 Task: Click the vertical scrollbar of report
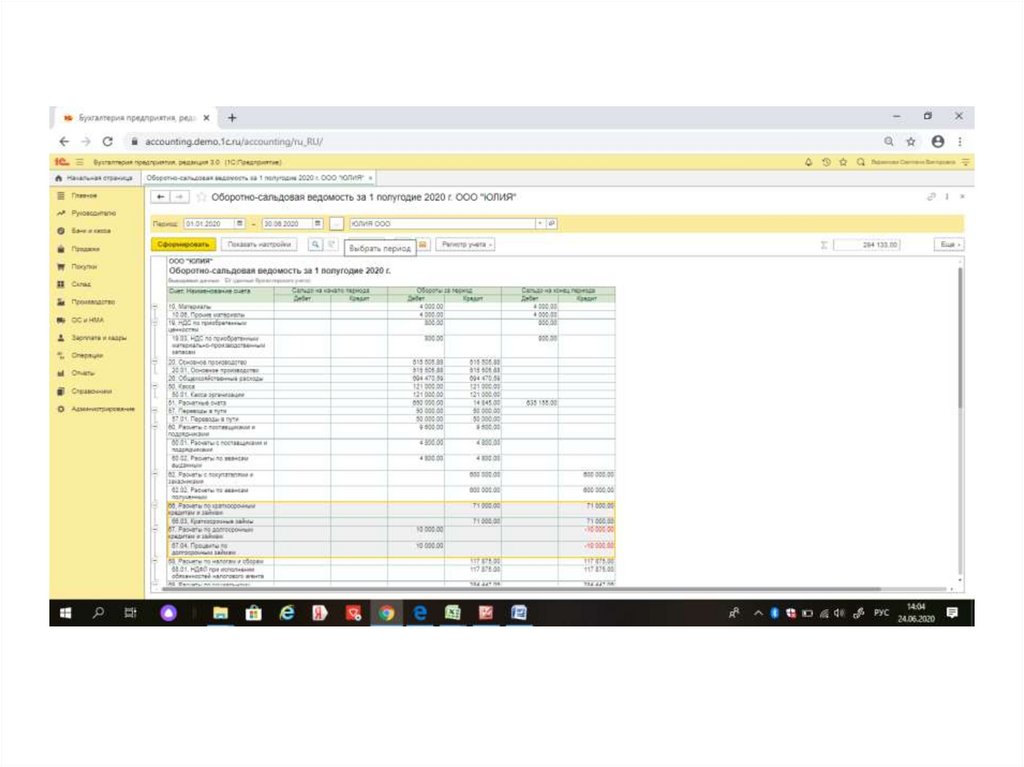(x=960, y=338)
